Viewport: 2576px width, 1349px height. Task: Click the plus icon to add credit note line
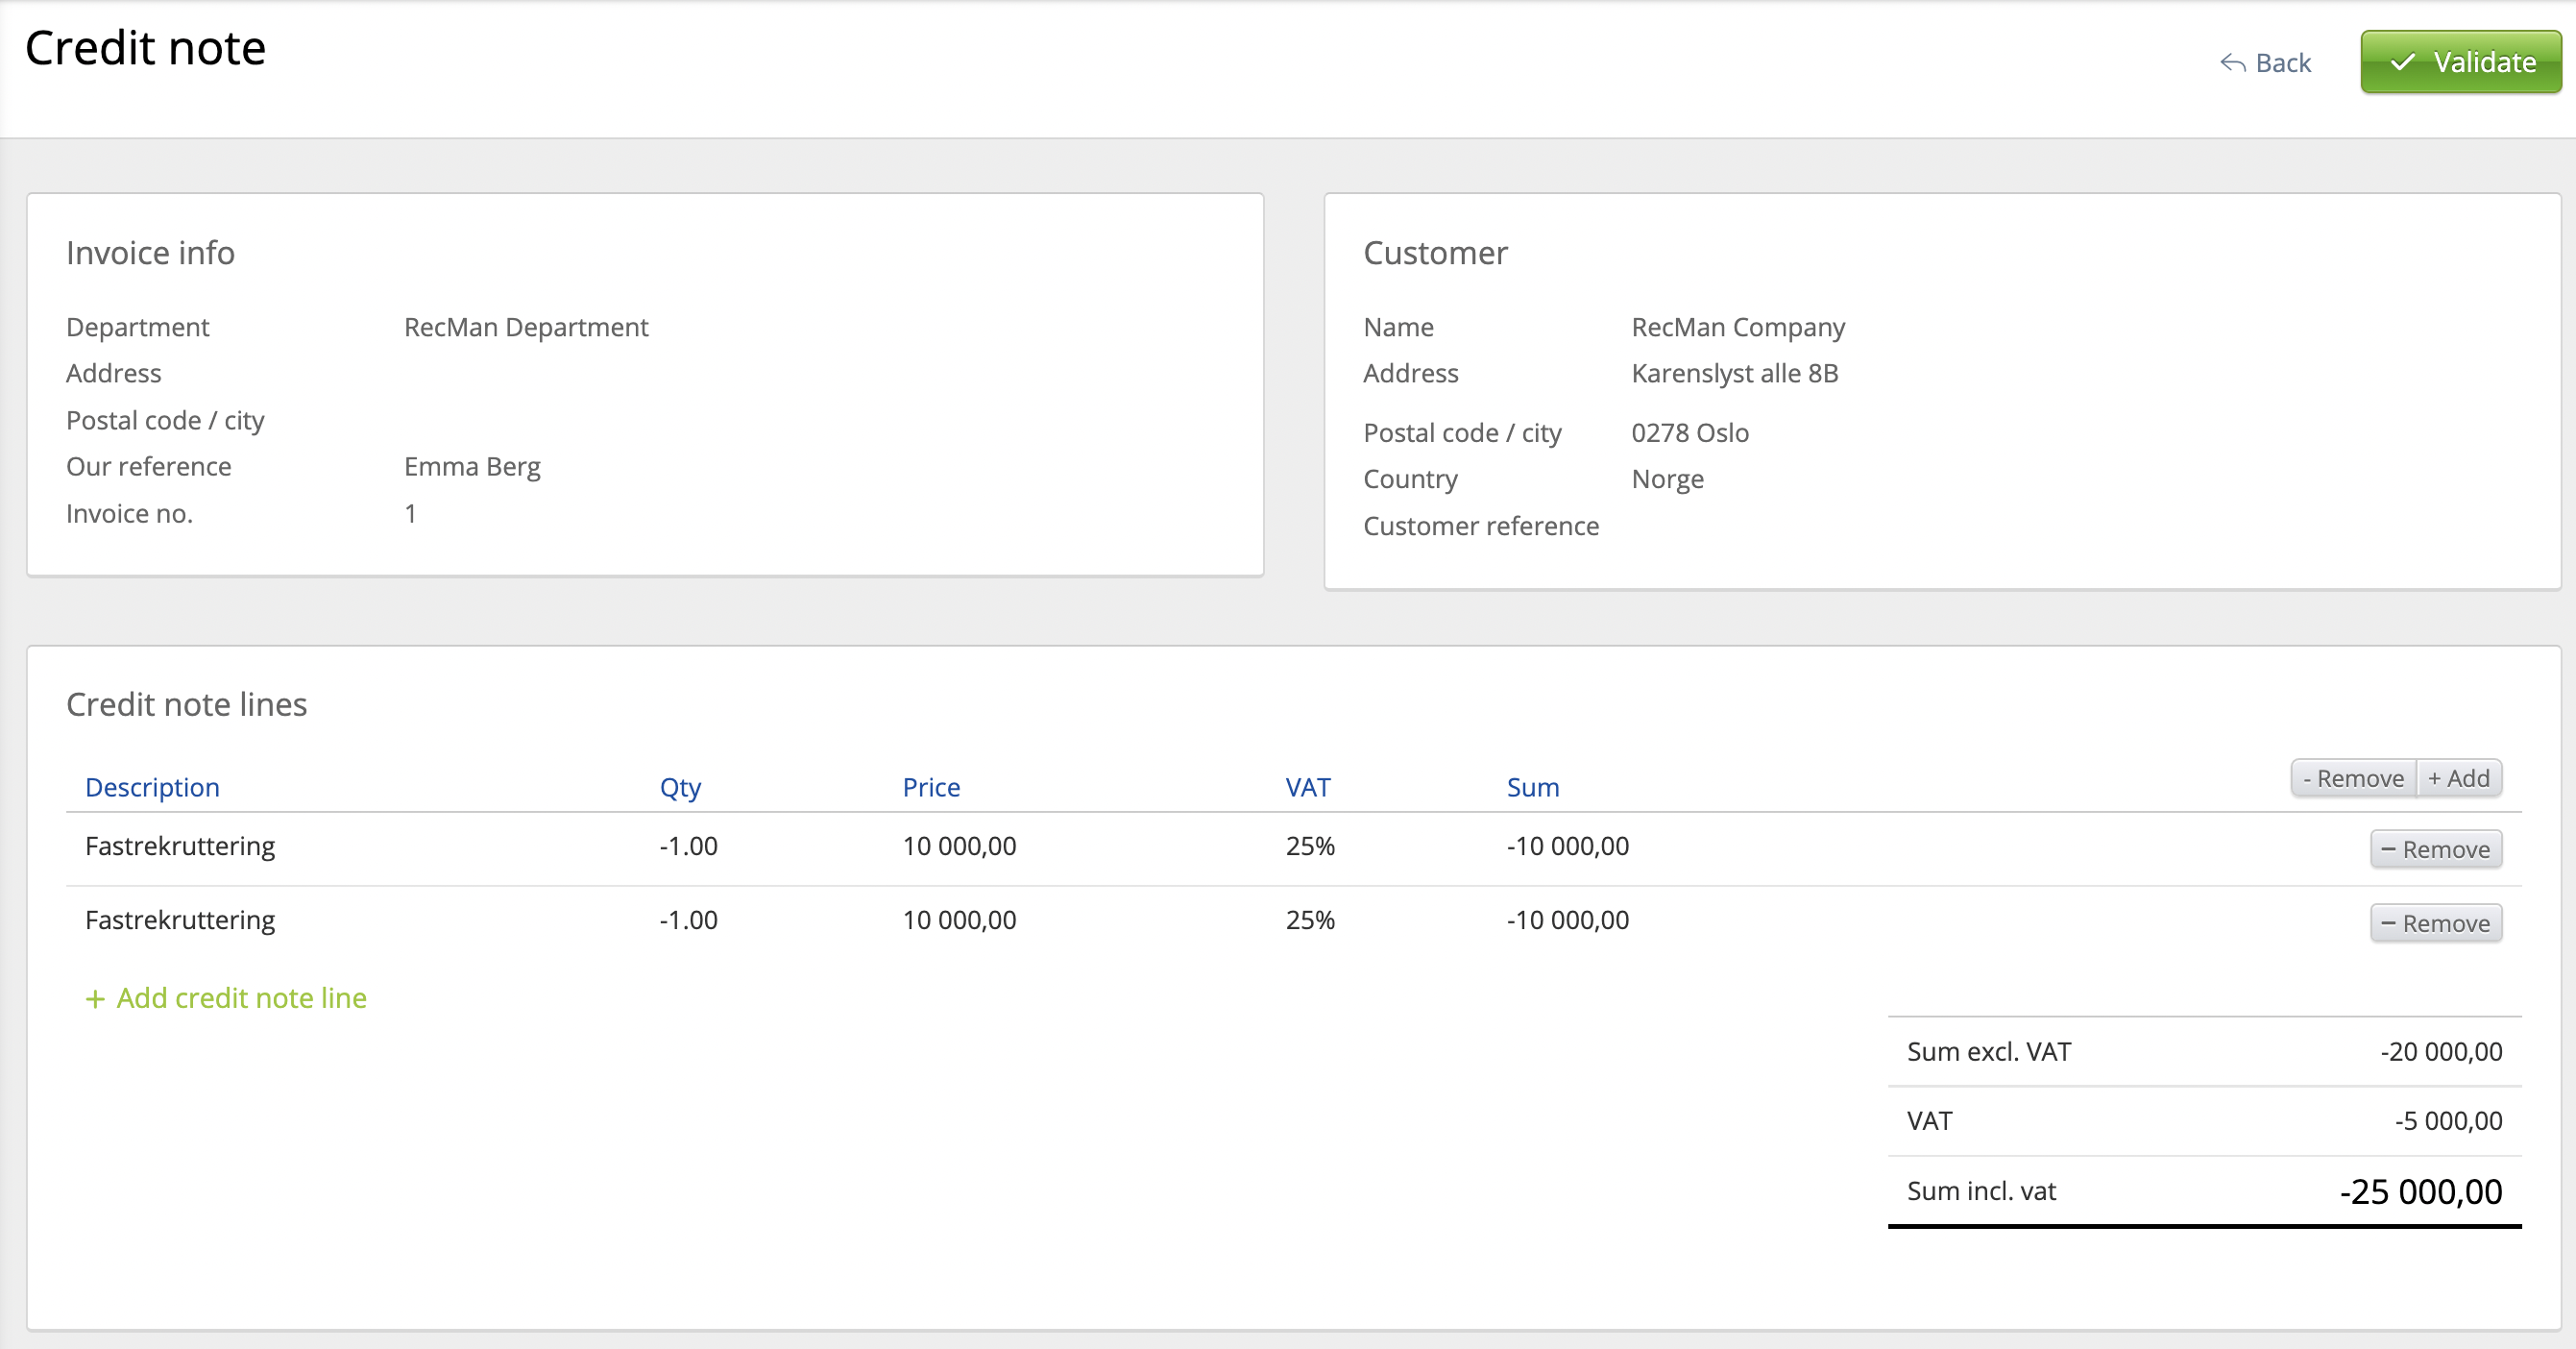click(x=95, y=998)
